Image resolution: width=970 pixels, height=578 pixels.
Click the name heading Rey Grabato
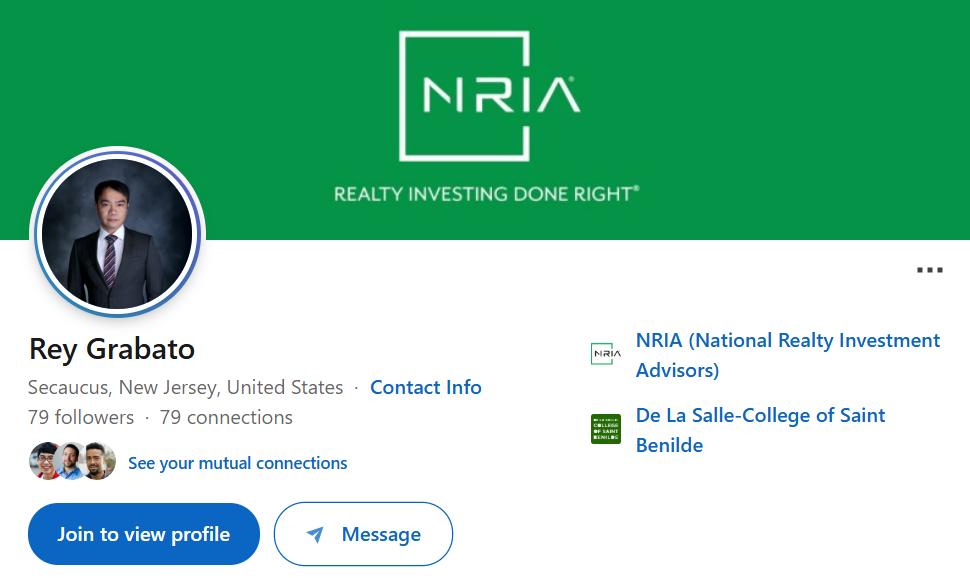pyautogui.click(x=112, y=349)
